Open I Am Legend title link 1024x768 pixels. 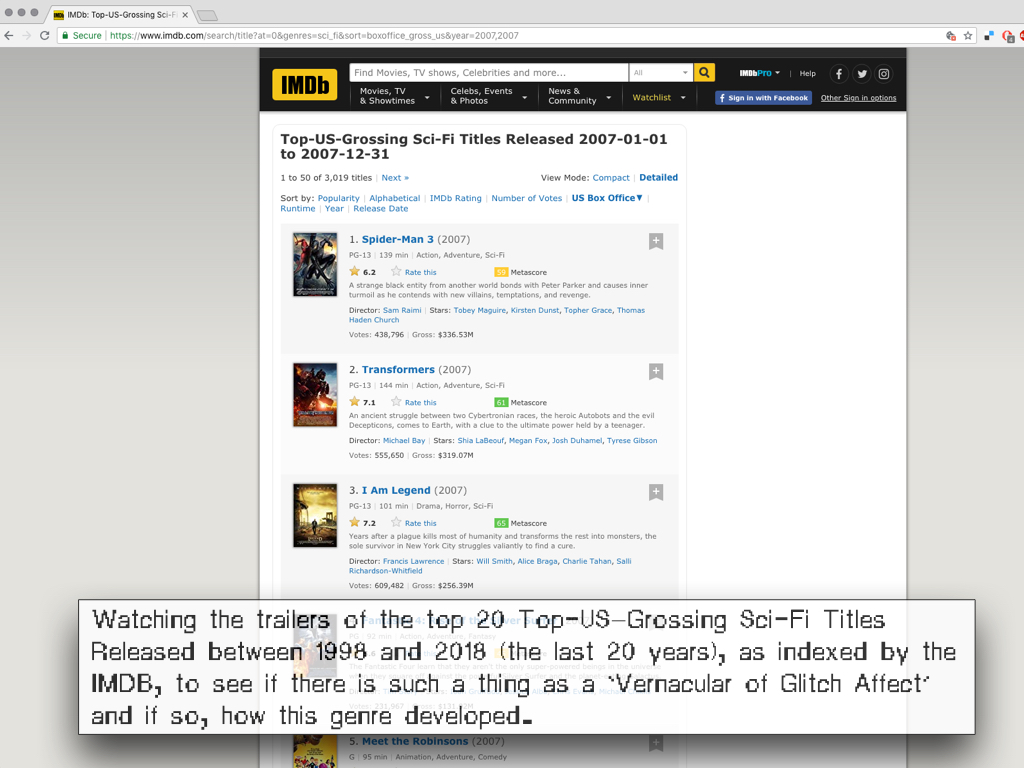[x=396, y=490]
